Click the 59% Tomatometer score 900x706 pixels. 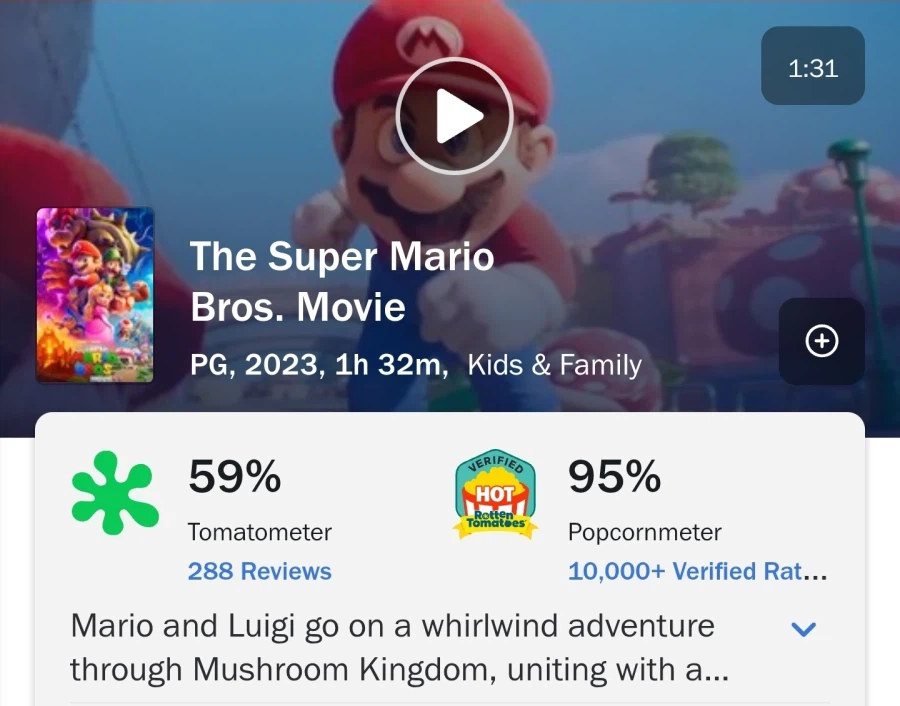click(x=235, y=478)
